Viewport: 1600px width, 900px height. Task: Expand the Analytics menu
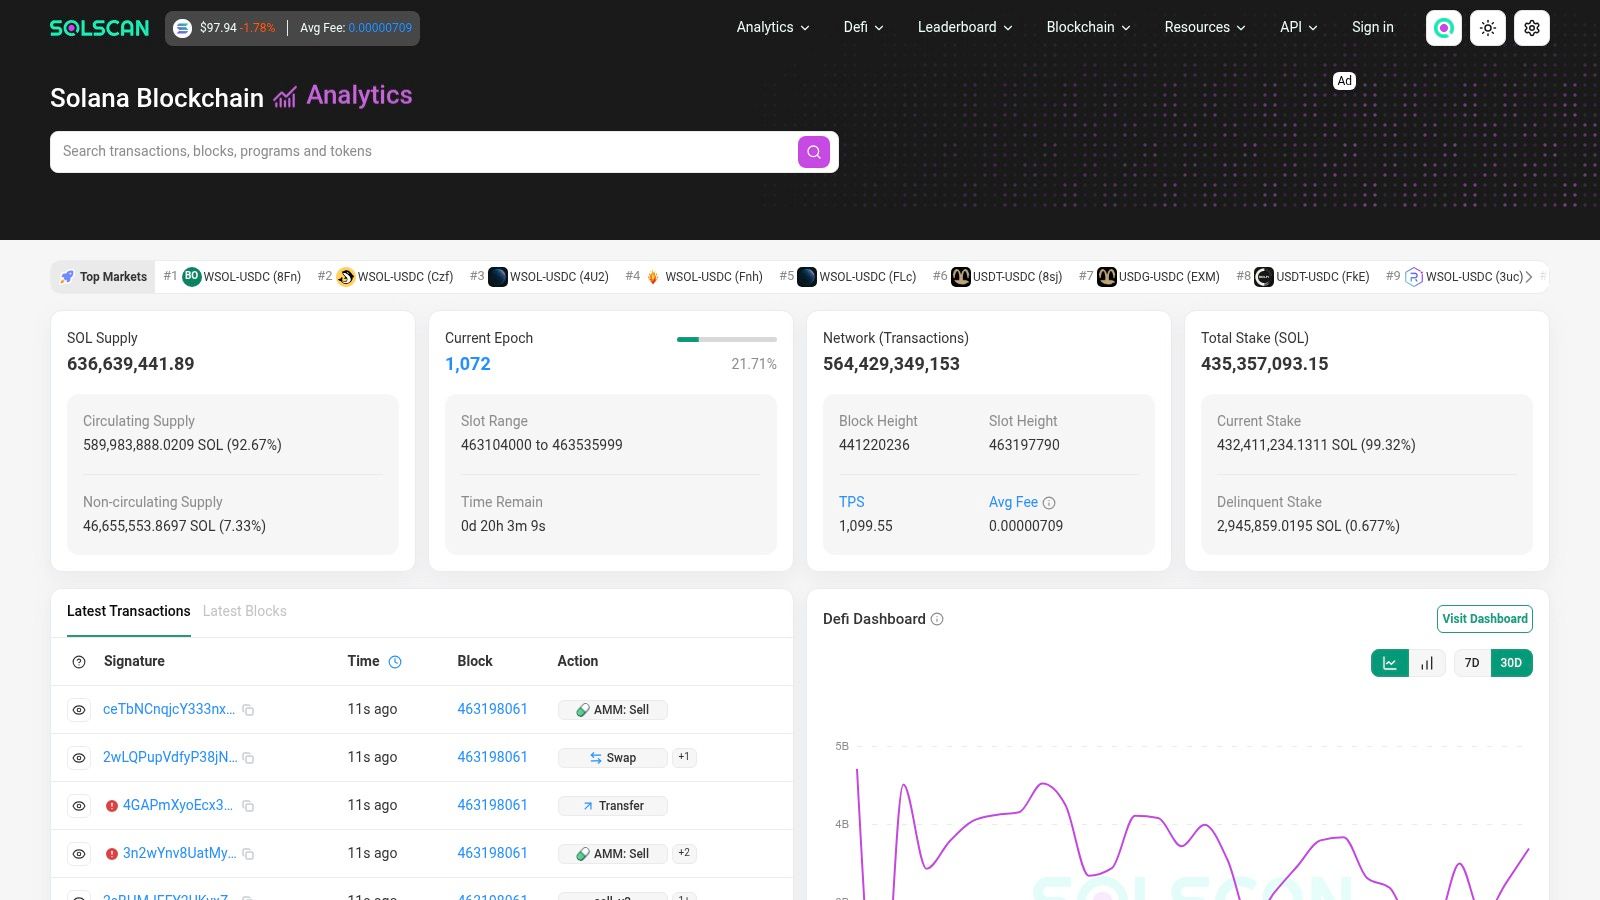tap(773, 27)
